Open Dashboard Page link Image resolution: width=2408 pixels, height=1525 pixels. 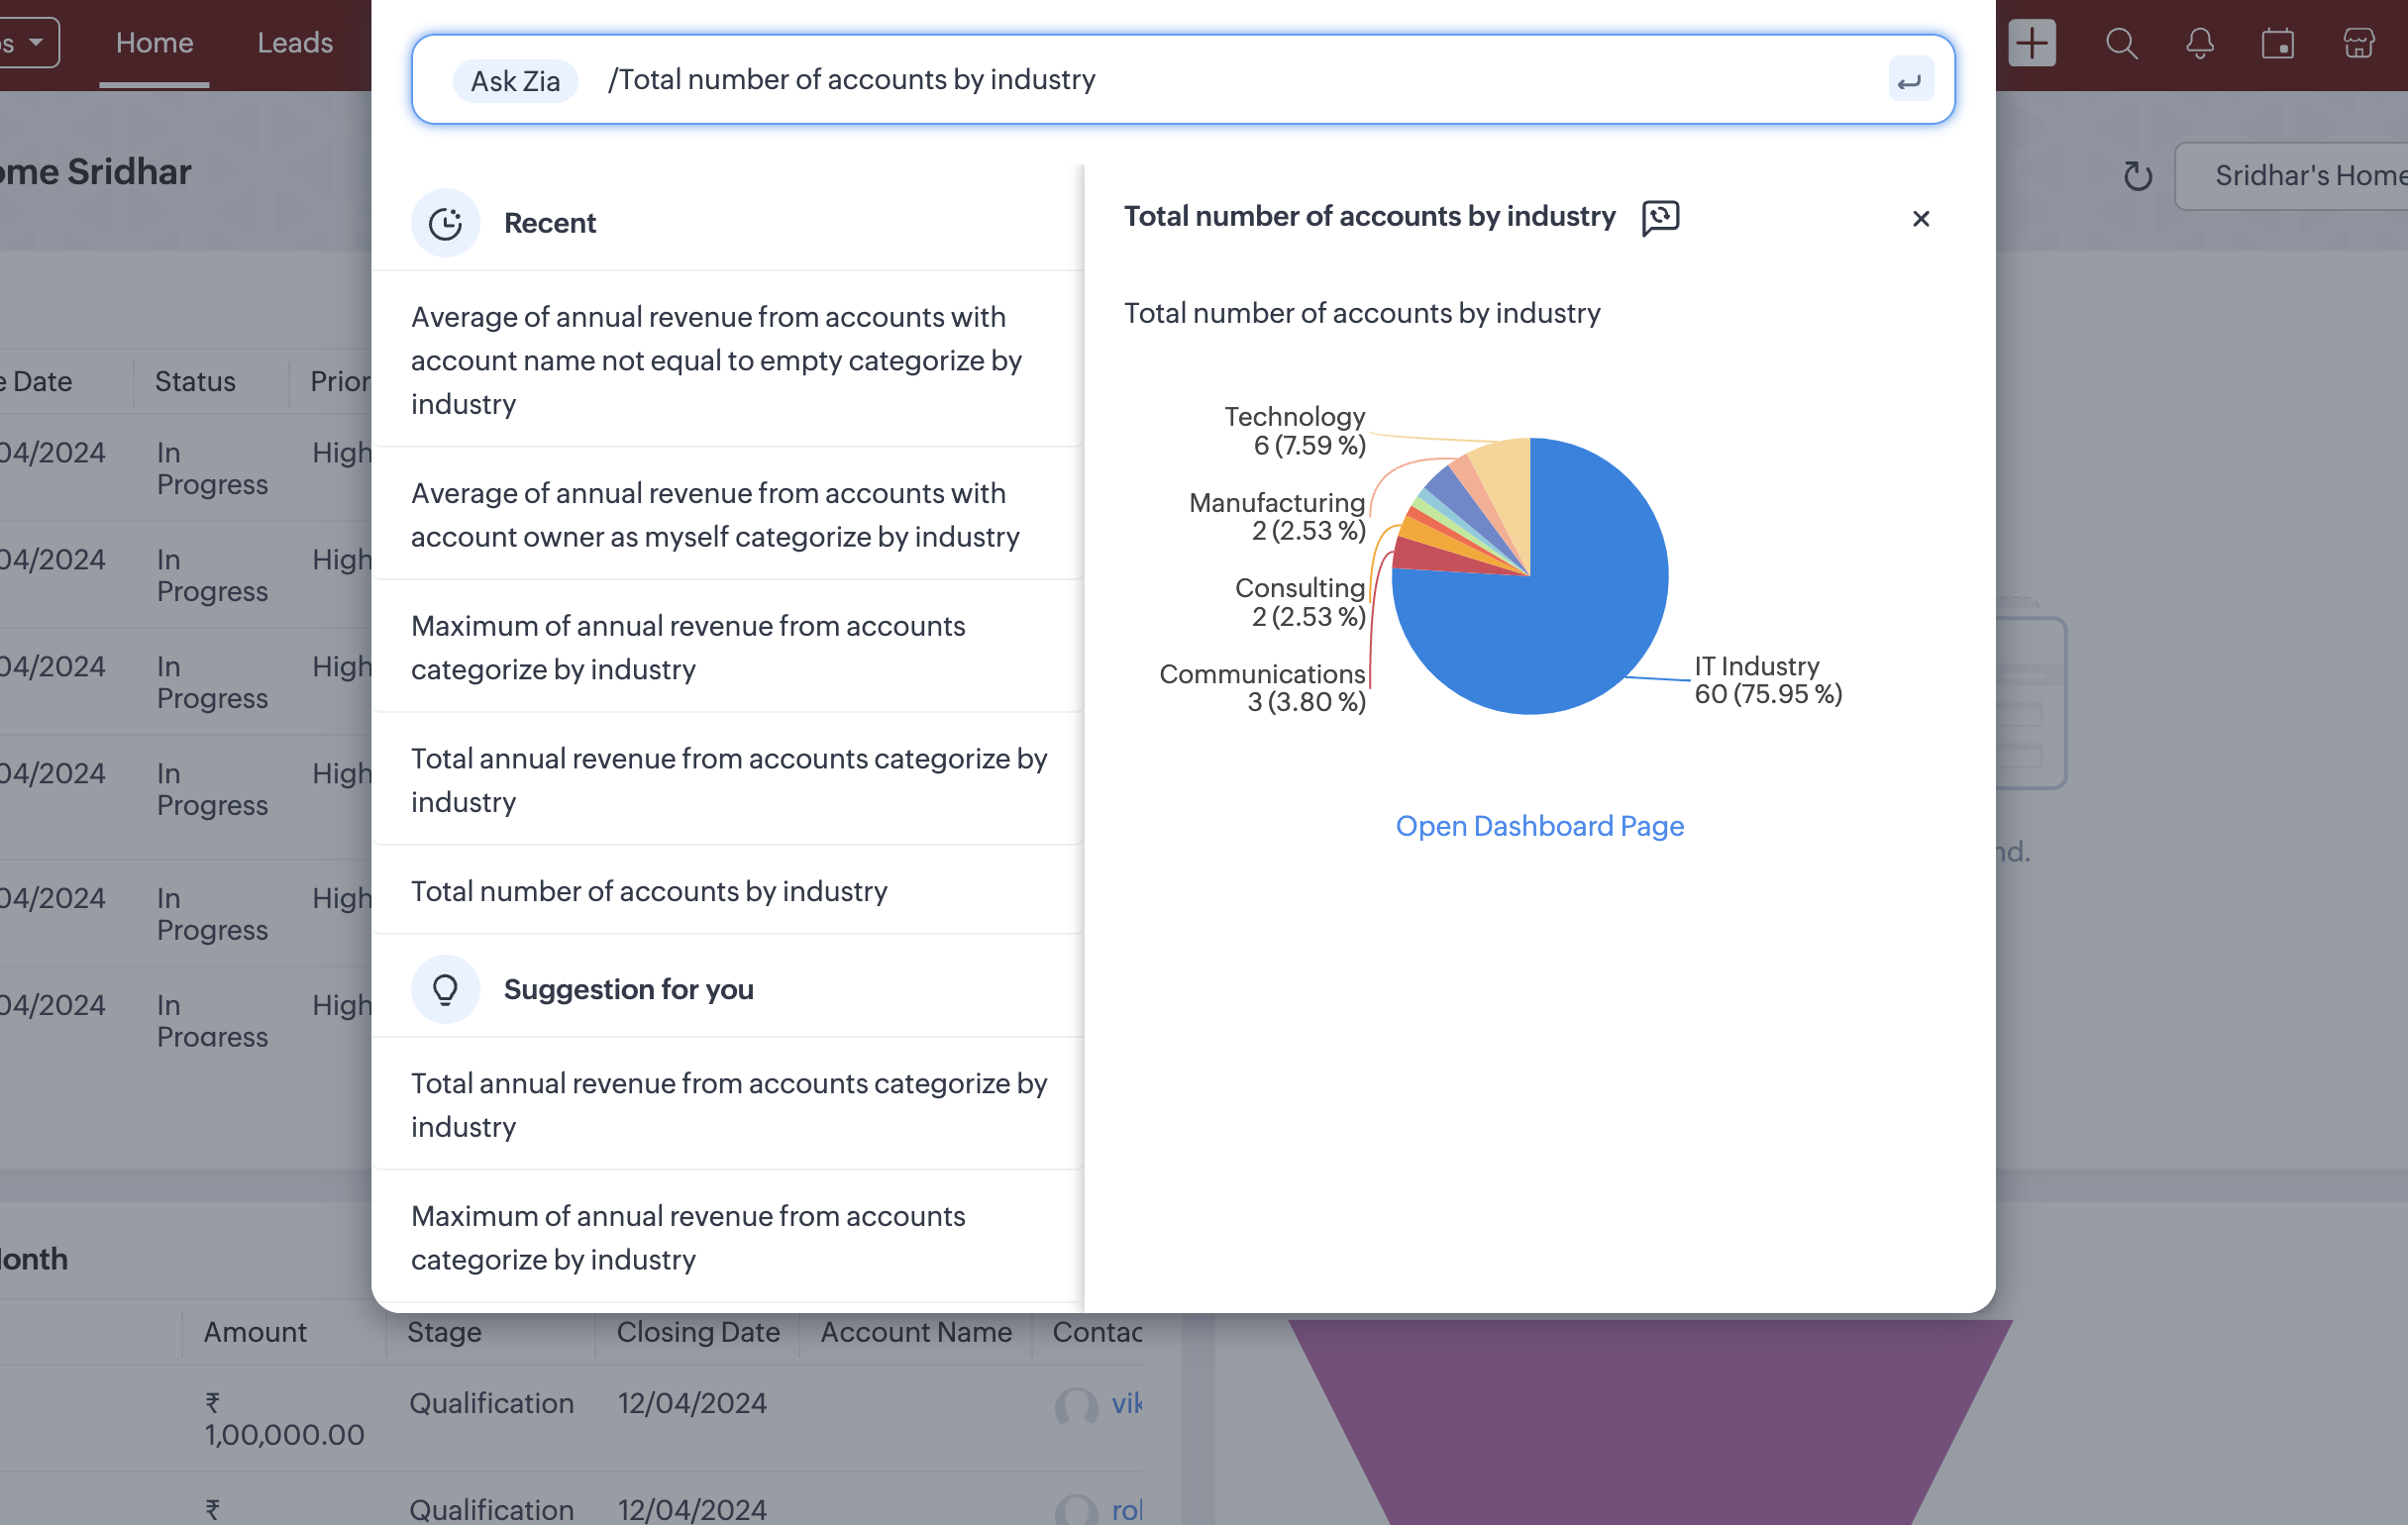pos(1539,826)
